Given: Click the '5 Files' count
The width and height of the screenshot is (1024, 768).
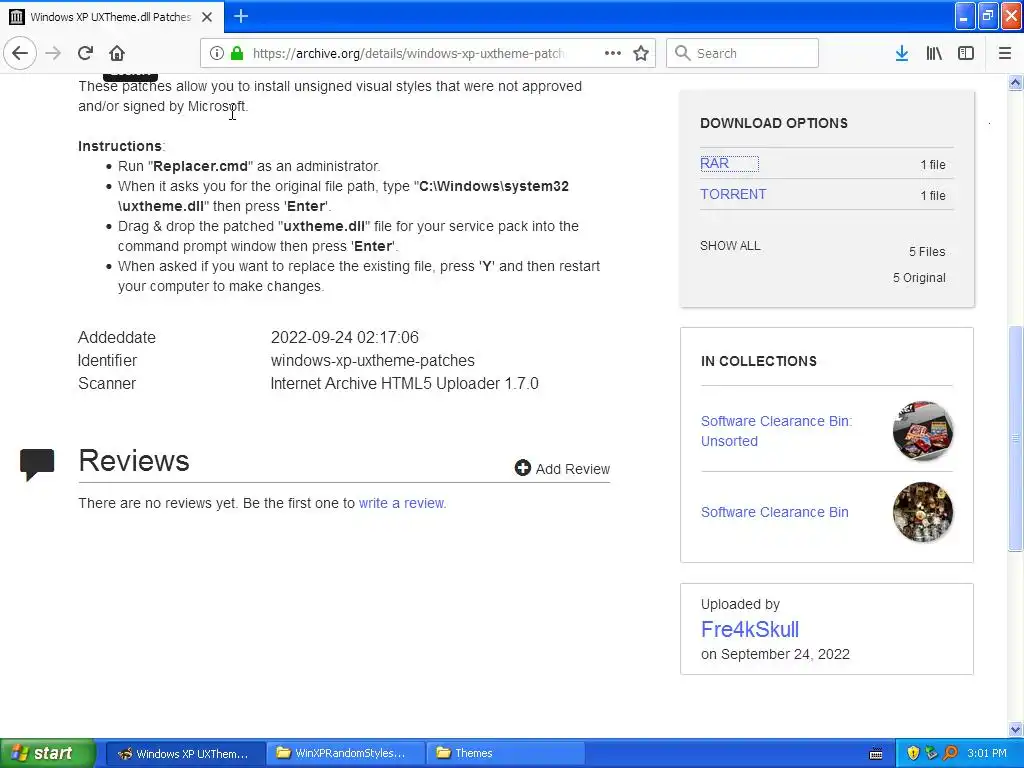Looking at the screenshot, I should pos(927,251).
